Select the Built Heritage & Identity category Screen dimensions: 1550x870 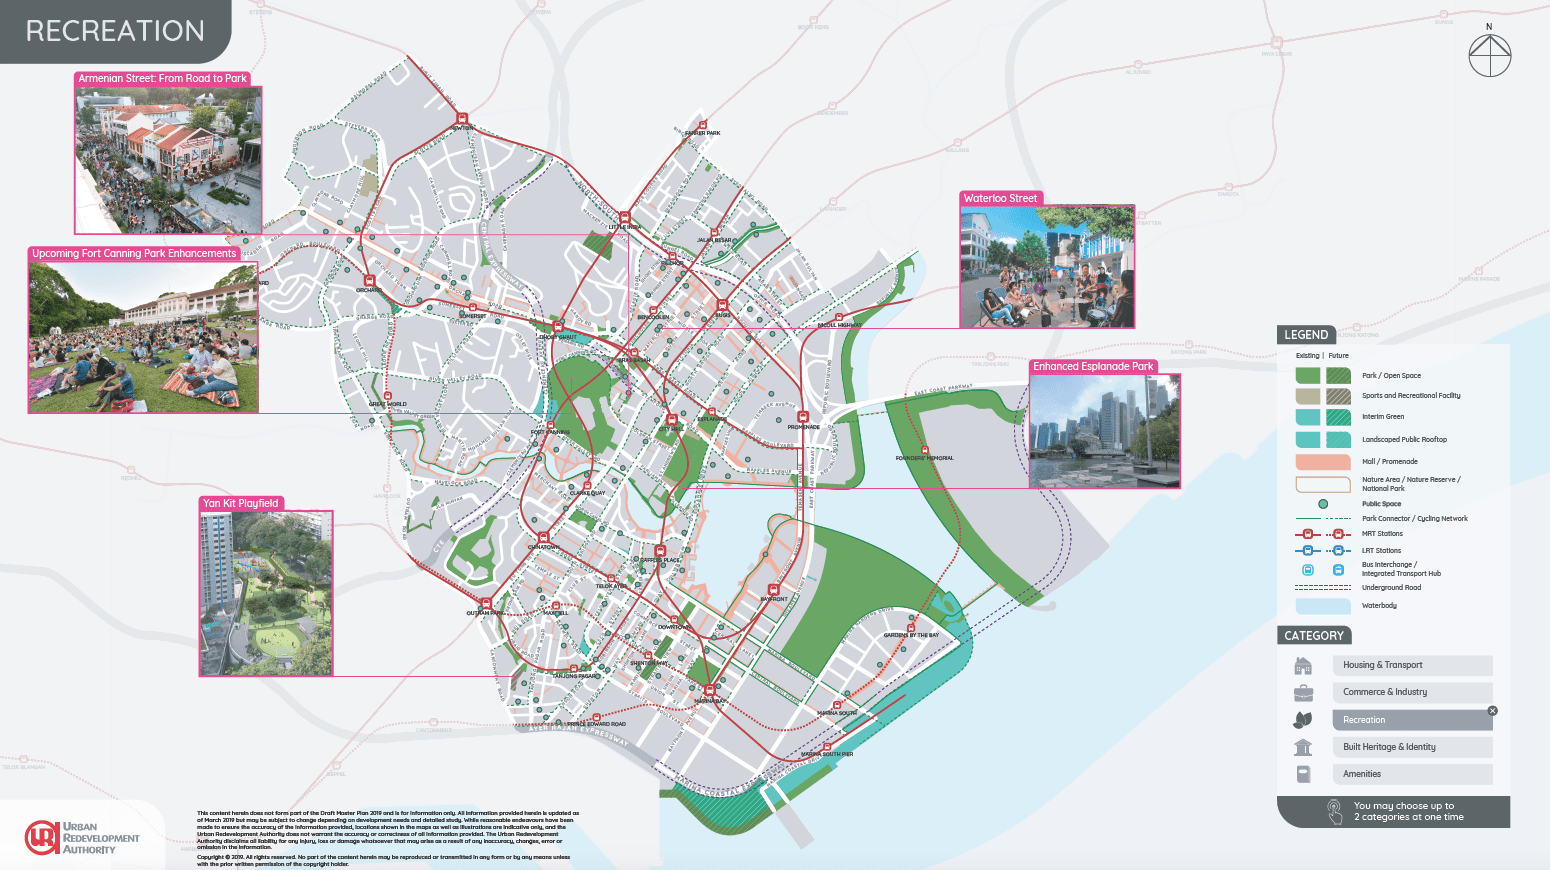pyautogui.click(x=1412, y=747)
